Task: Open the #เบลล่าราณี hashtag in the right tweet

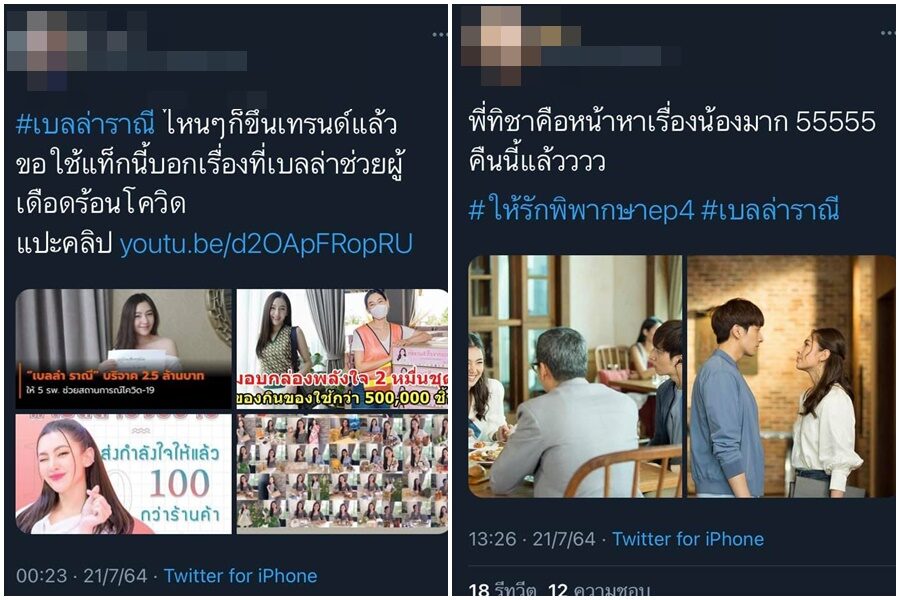Action: pyautogui.click(x=770, y=210)
